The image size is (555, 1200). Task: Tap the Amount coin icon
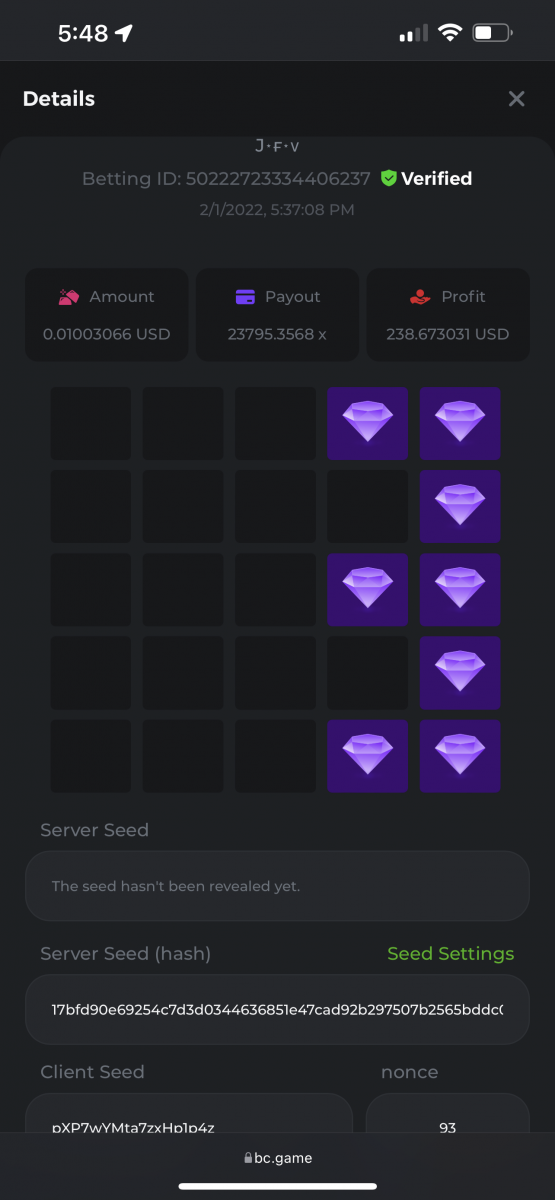(x=69, y=296)
